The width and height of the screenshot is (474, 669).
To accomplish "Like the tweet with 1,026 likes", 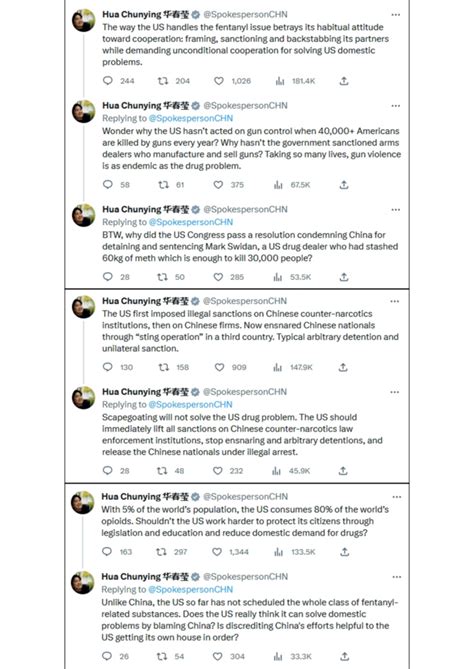I will 218,81.
